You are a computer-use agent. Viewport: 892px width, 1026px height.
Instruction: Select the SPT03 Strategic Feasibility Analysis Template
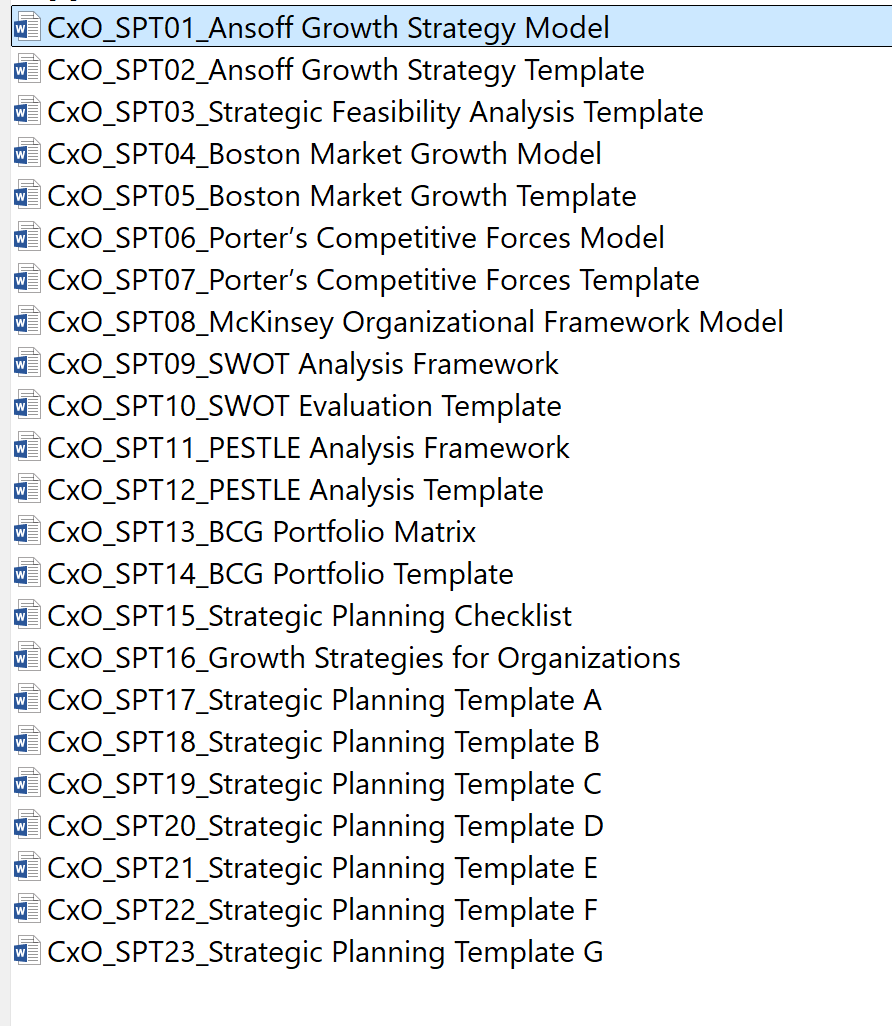click(x=375, y=112)
